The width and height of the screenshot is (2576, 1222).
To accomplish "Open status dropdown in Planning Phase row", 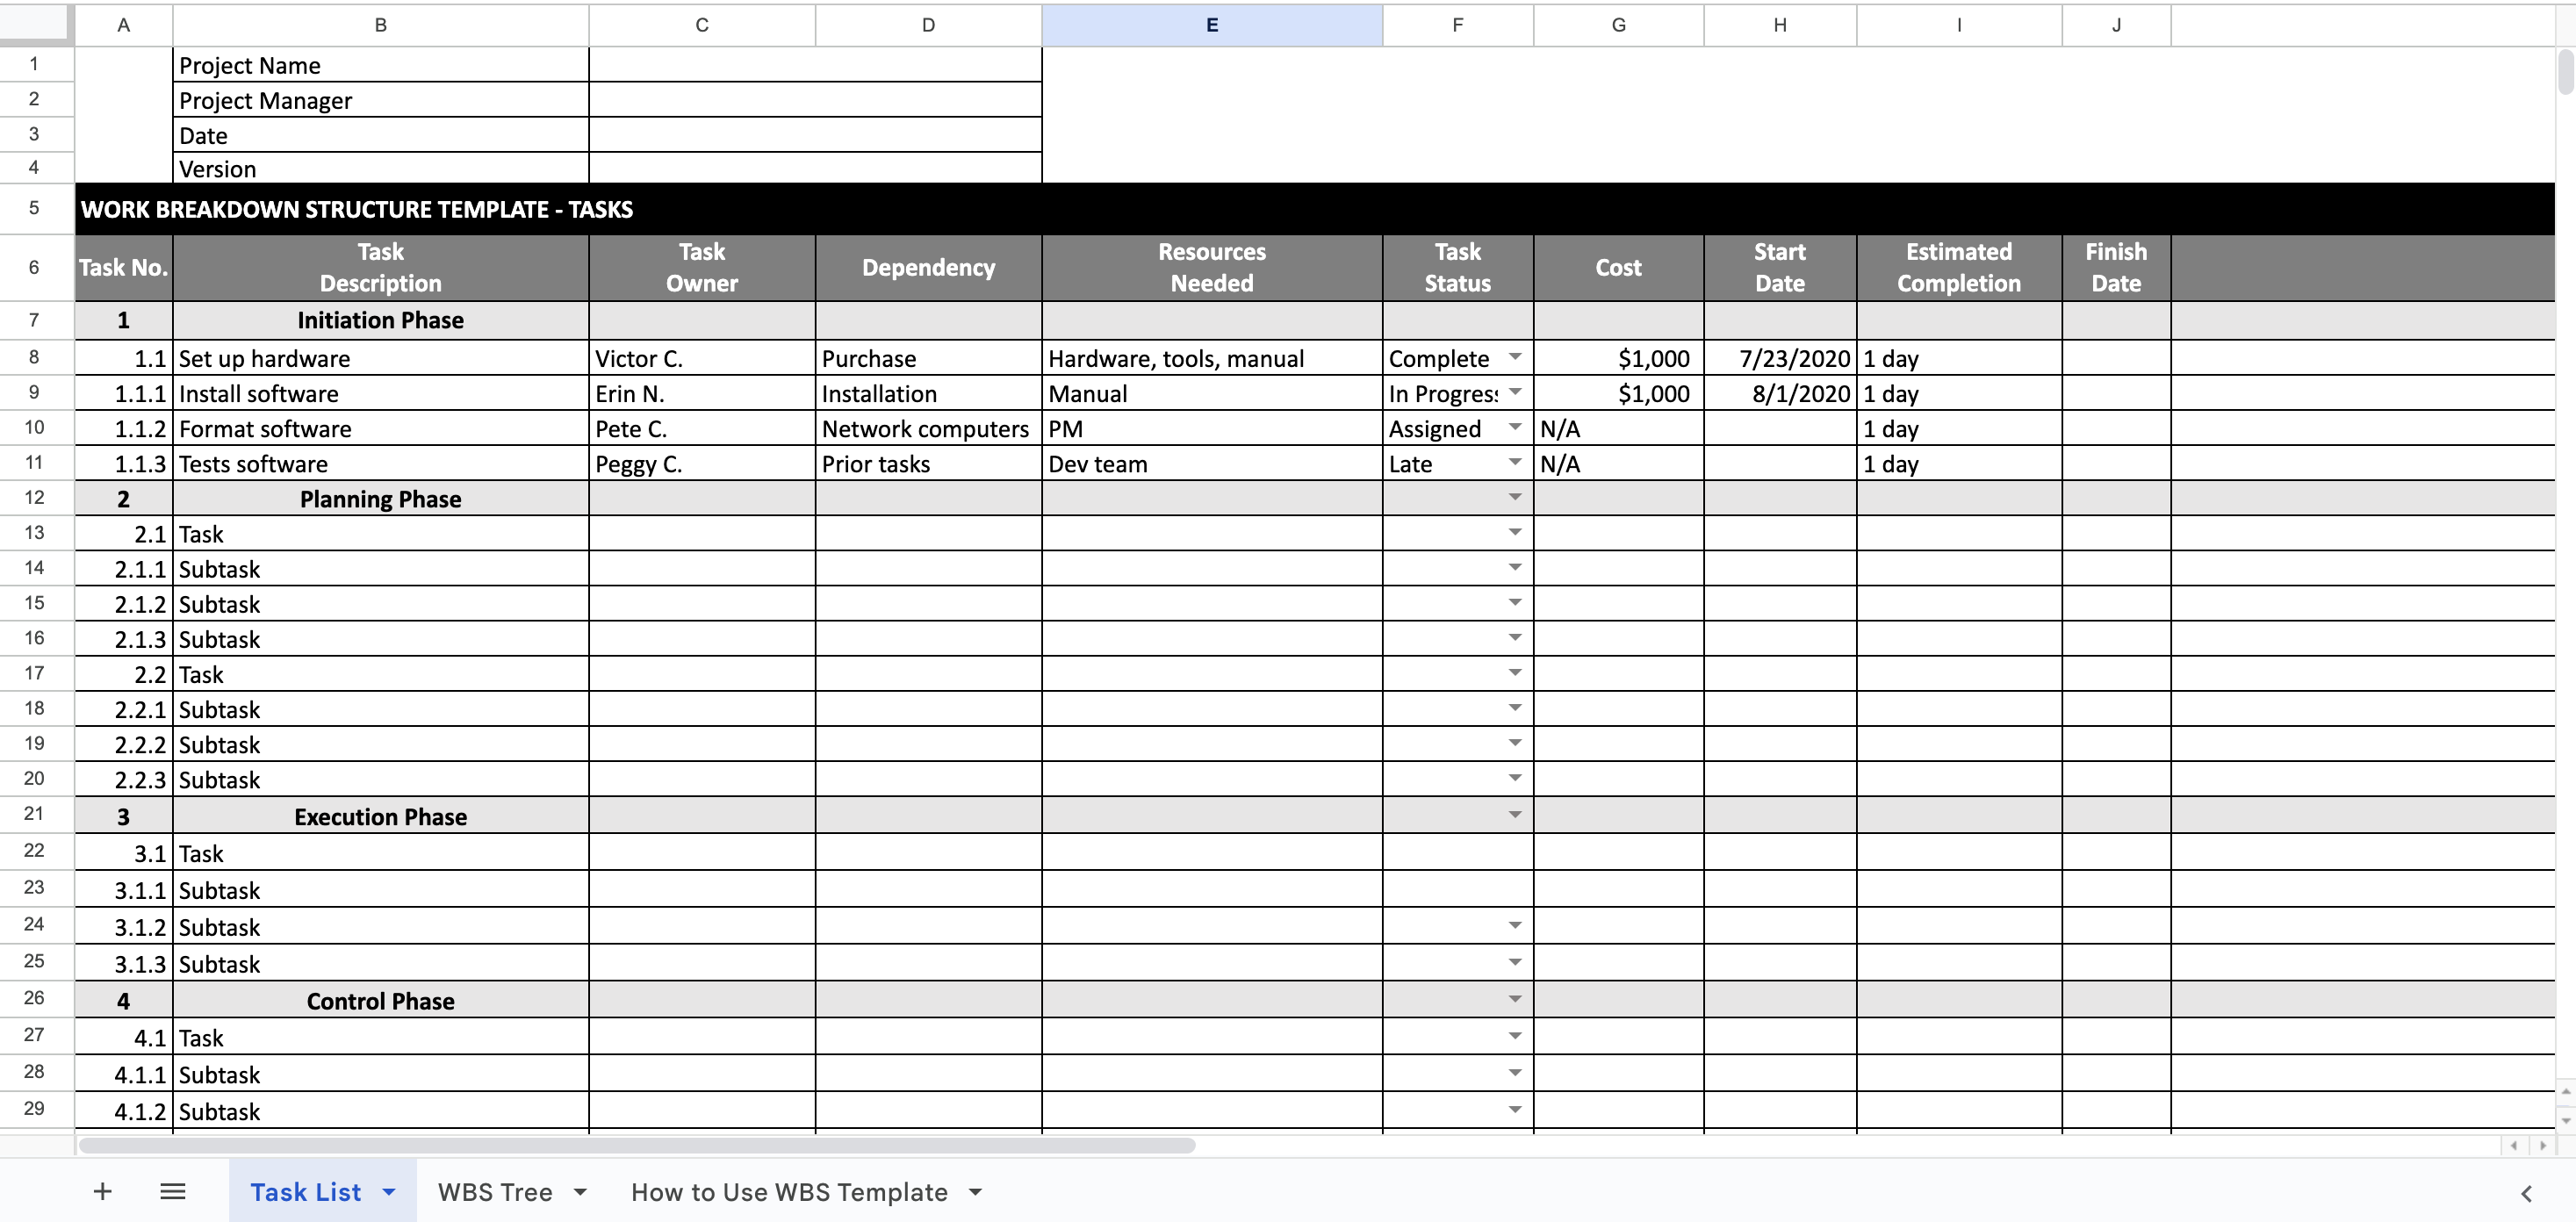I will [1514, 497].
